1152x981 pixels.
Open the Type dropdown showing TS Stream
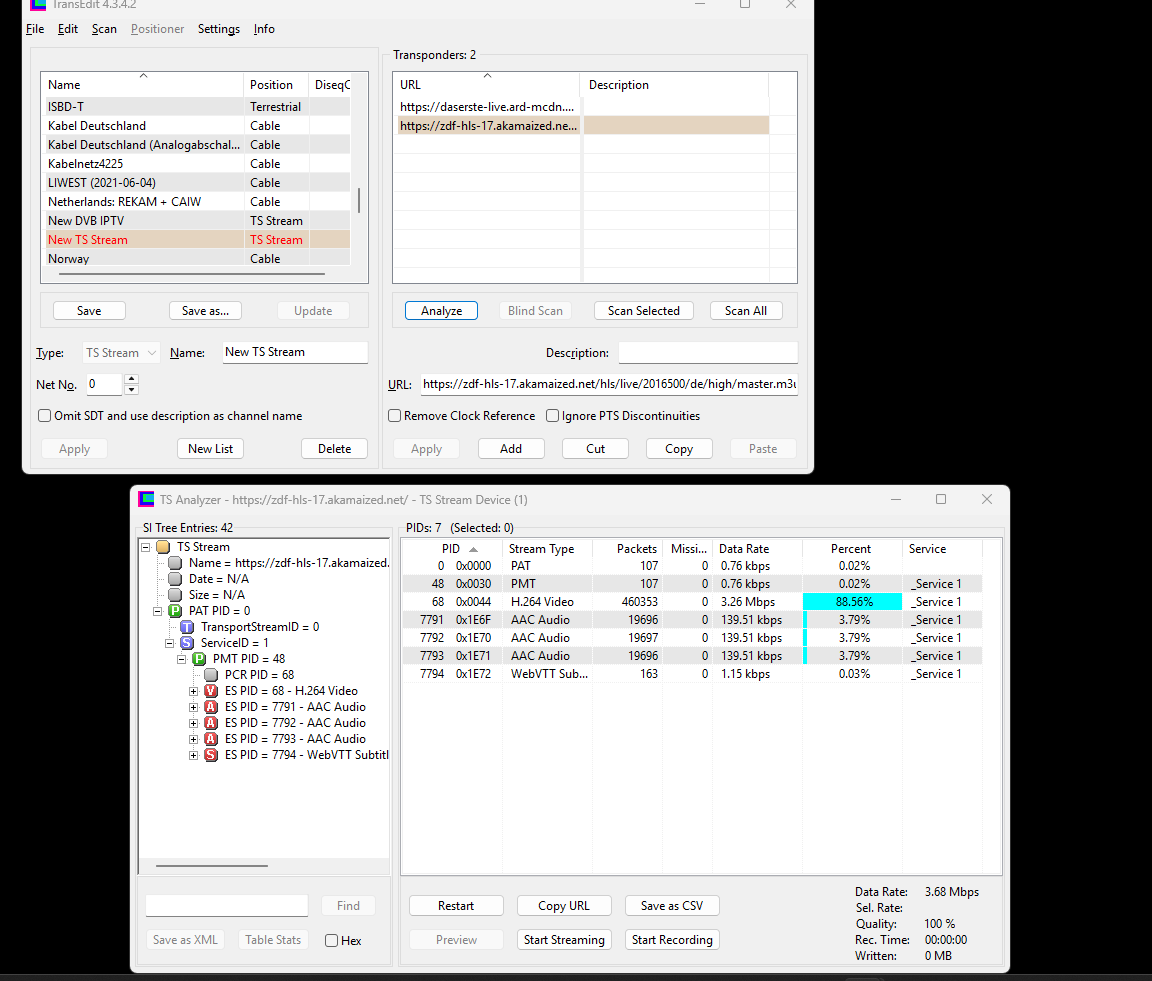click(122, 353)
